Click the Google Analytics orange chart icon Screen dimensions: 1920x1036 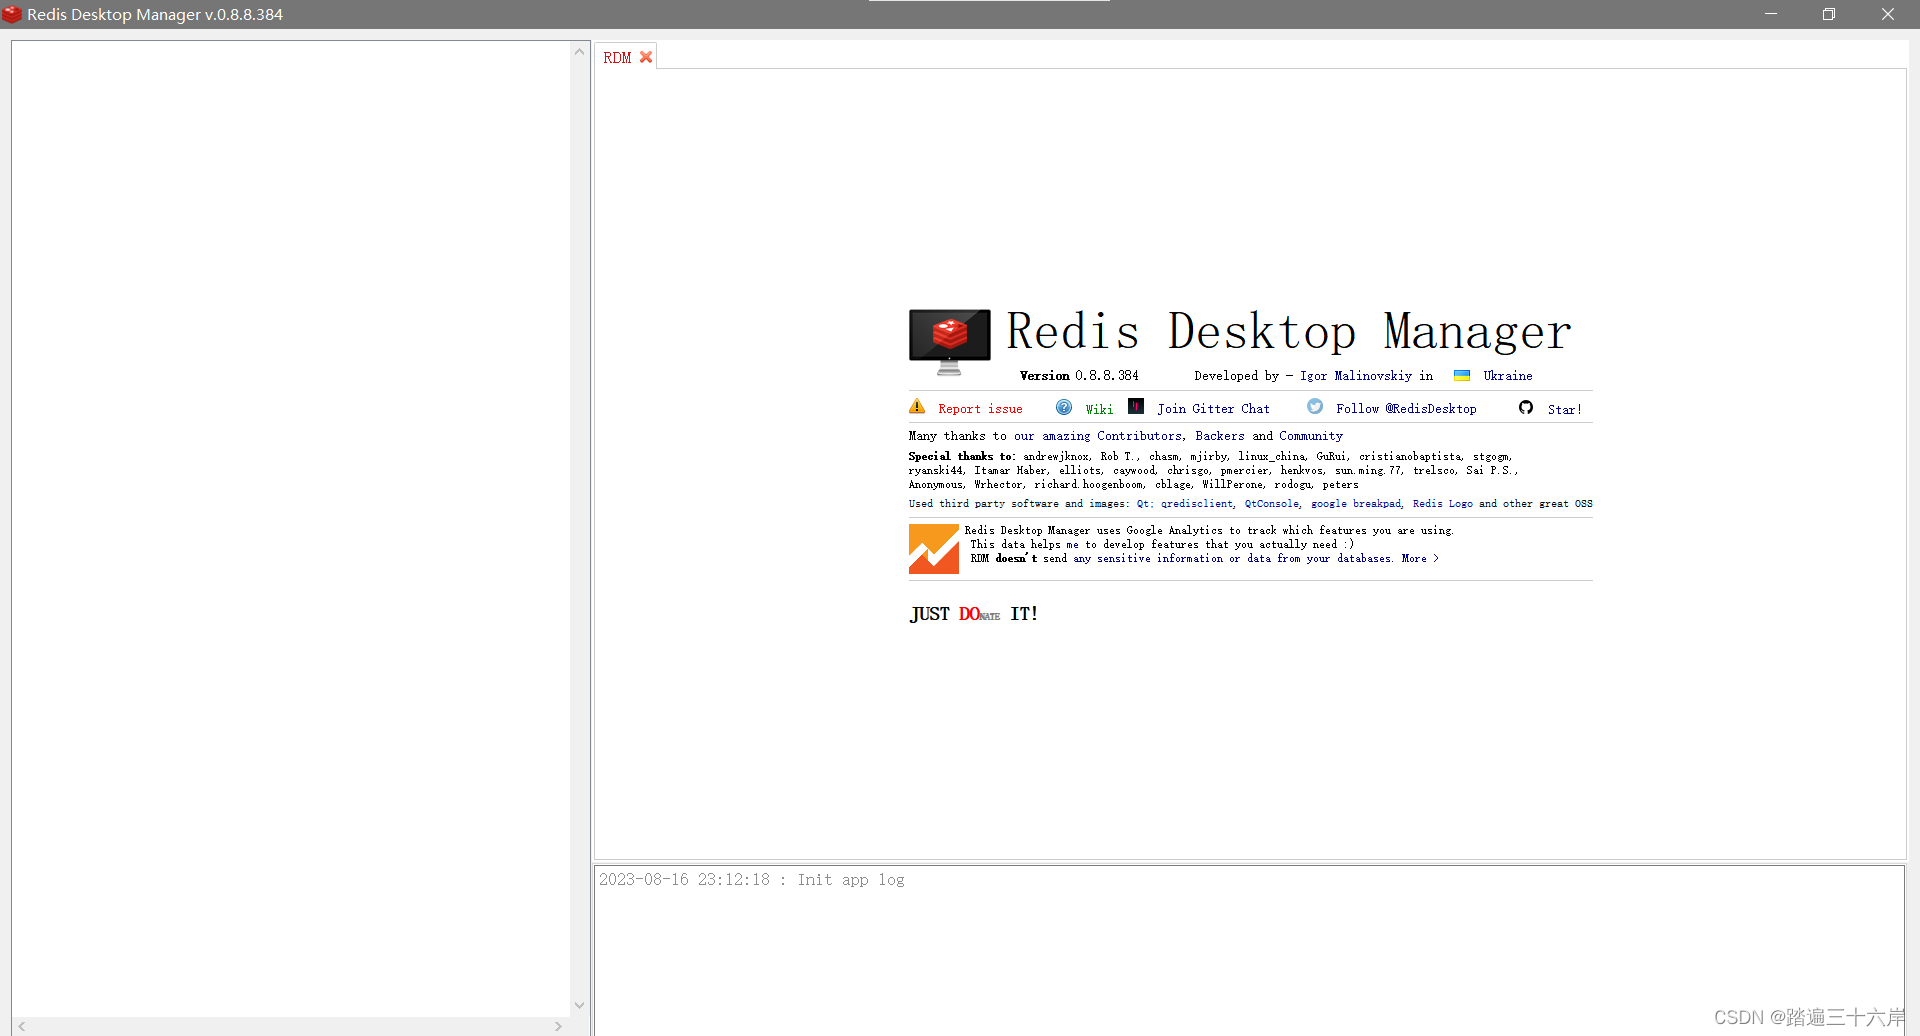(x=934, y=548)
